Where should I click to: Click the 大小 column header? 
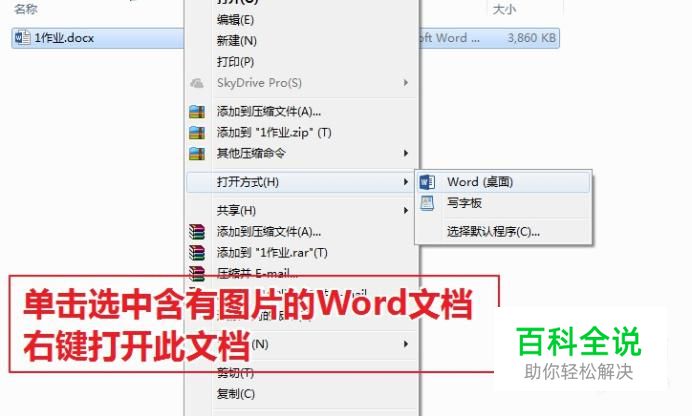(504, 9)
